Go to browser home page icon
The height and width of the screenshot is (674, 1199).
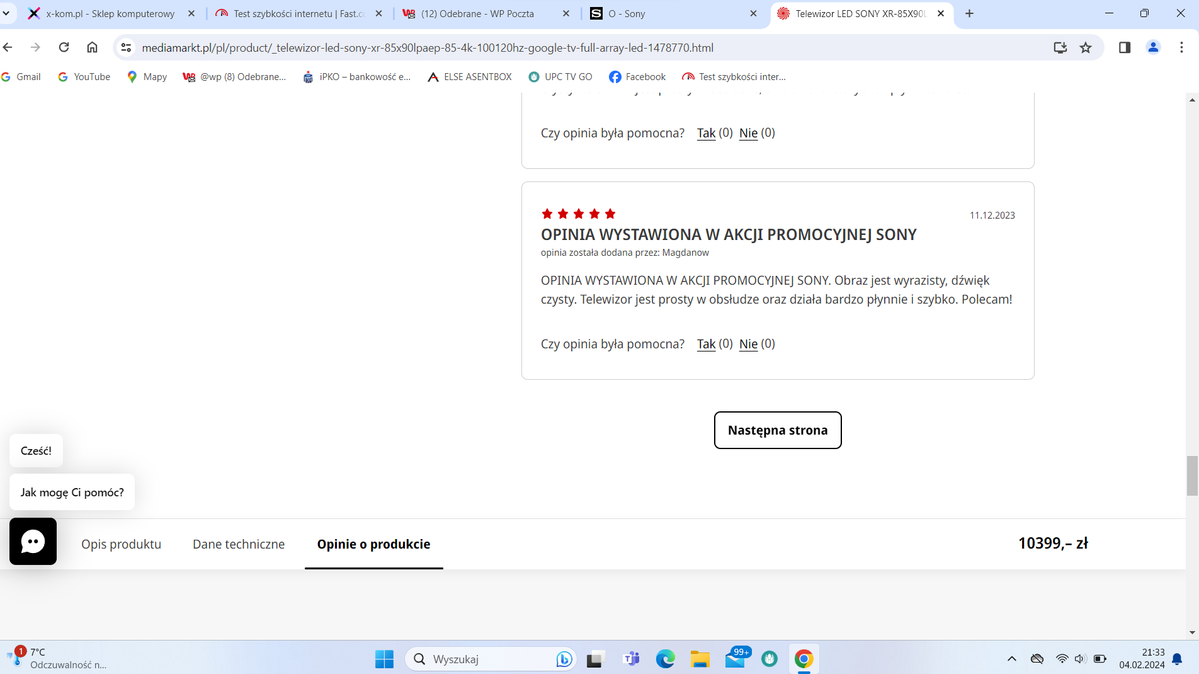pyautogui.click(x=92, y=48)
